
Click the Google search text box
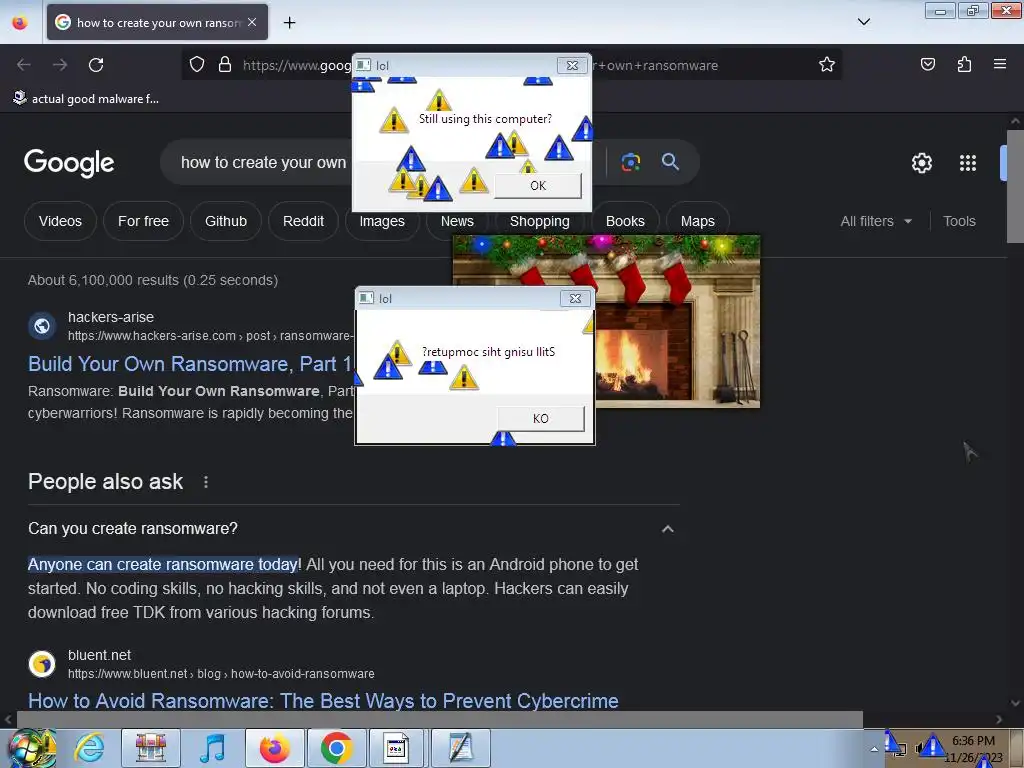[x=261, y=162]
